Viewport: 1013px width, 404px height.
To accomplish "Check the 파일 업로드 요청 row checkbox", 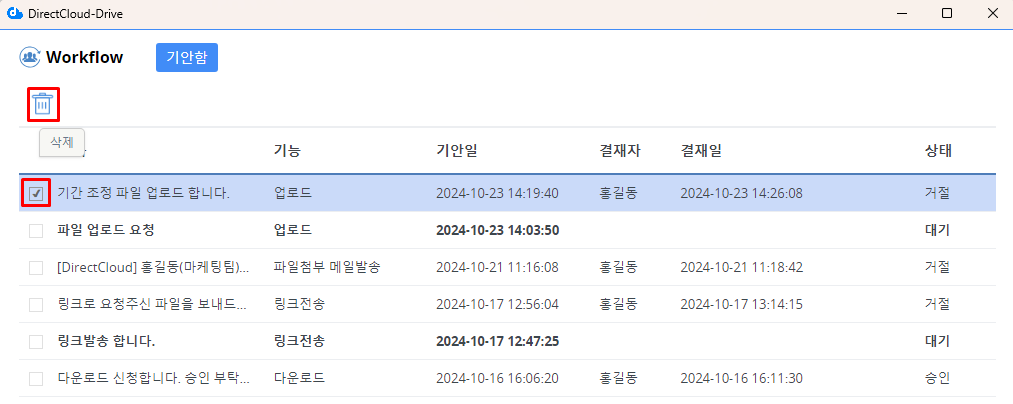I will [x=36, y=230].
